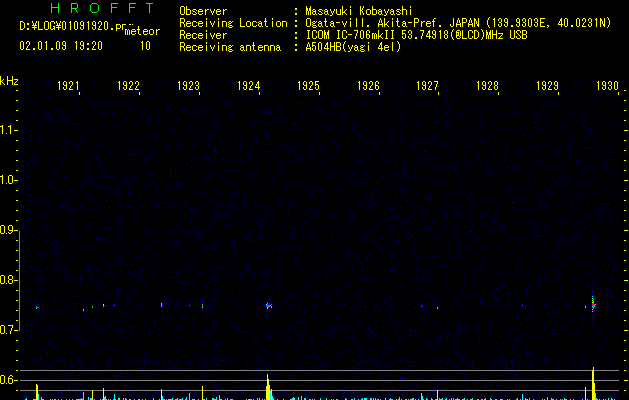This screenshot has height=400, width=629.
Task: Click the Receiving Location label
Action: tap(233, 23)
